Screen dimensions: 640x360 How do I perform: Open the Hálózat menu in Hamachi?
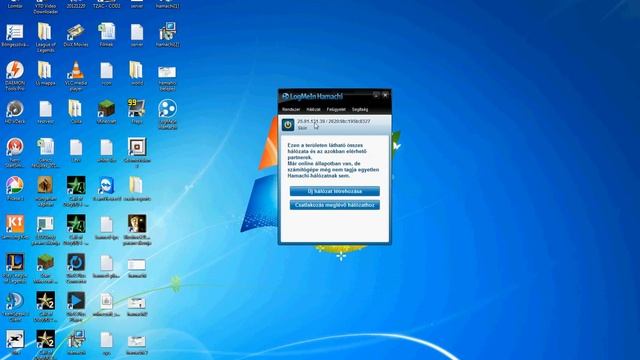coord(313,109)
